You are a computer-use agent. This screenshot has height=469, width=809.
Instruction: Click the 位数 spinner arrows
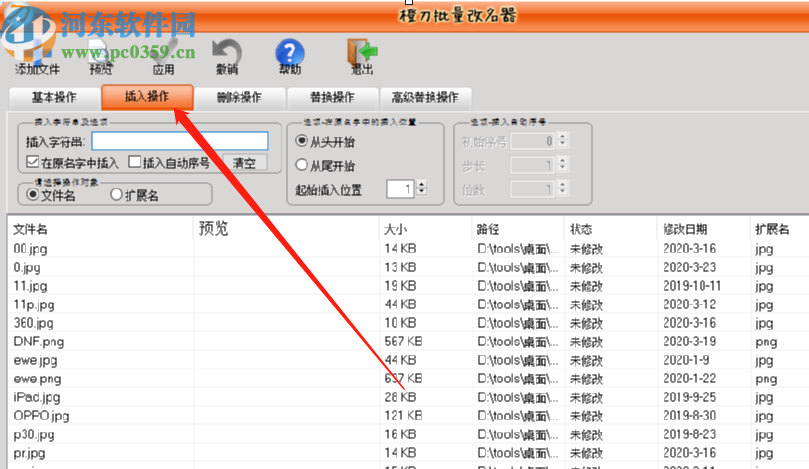tap(562, 189)
